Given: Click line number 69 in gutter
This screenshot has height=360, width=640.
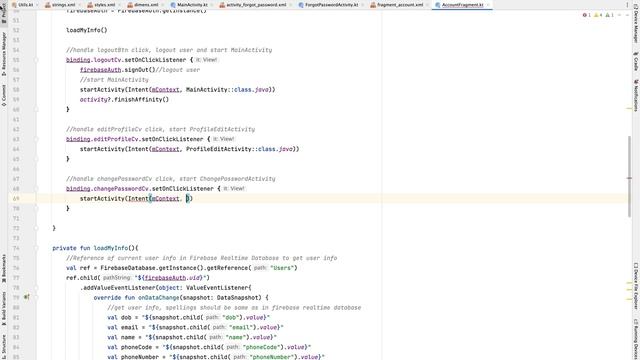Looking at the screenshot, I should click(x=16, y=198).
